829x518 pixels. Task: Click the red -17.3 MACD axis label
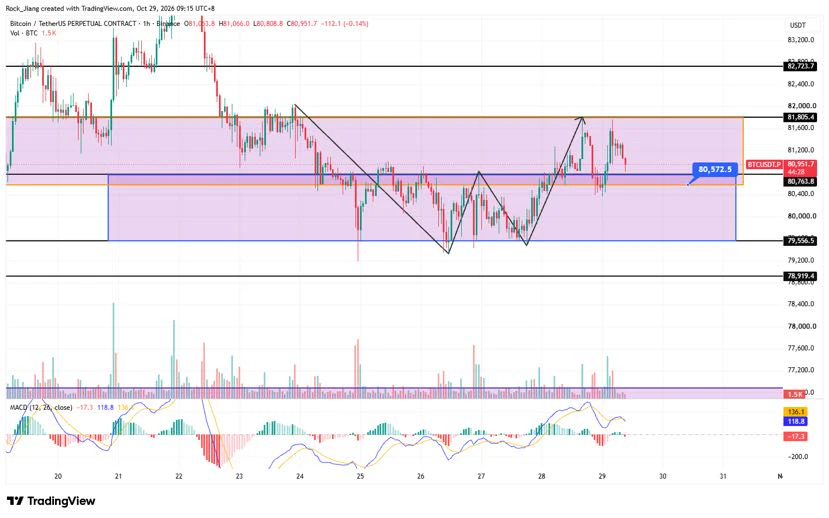[796, 436]
